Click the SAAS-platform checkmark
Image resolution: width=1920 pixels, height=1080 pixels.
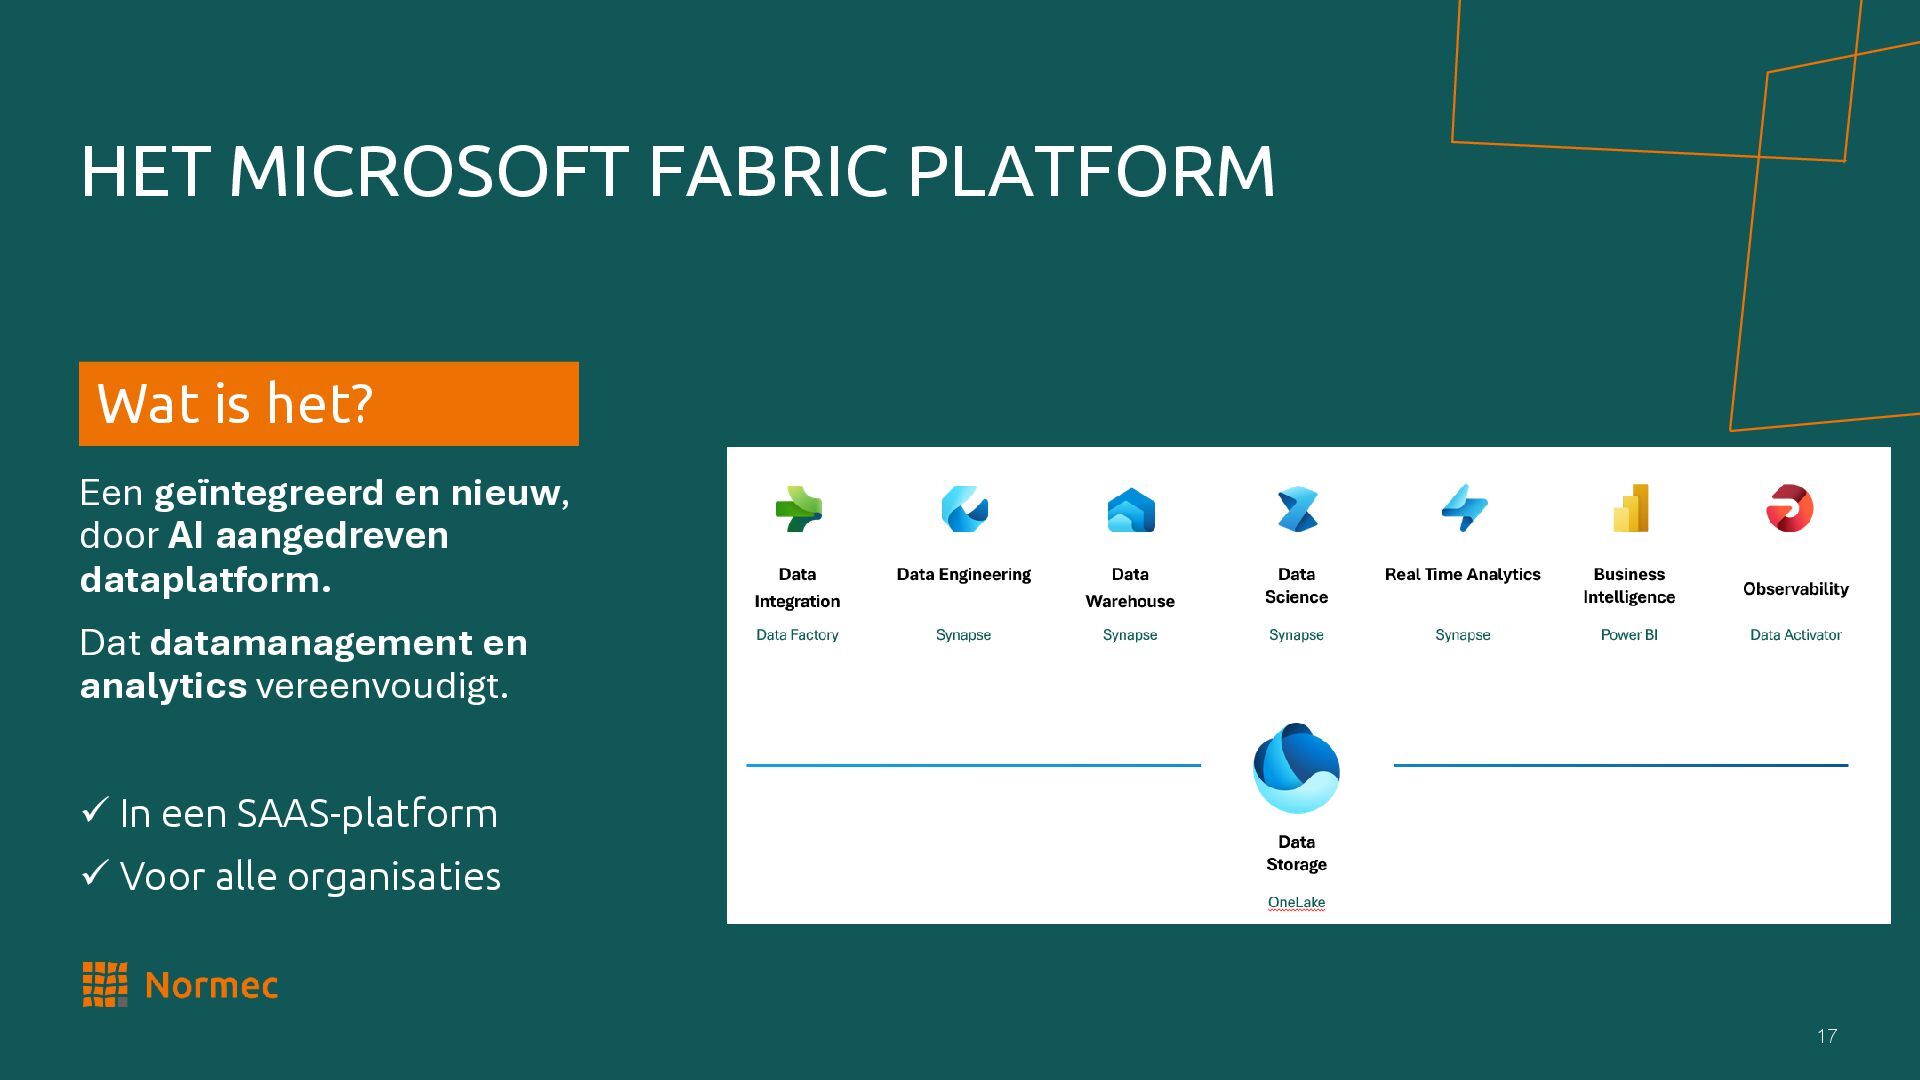(94, 810)
